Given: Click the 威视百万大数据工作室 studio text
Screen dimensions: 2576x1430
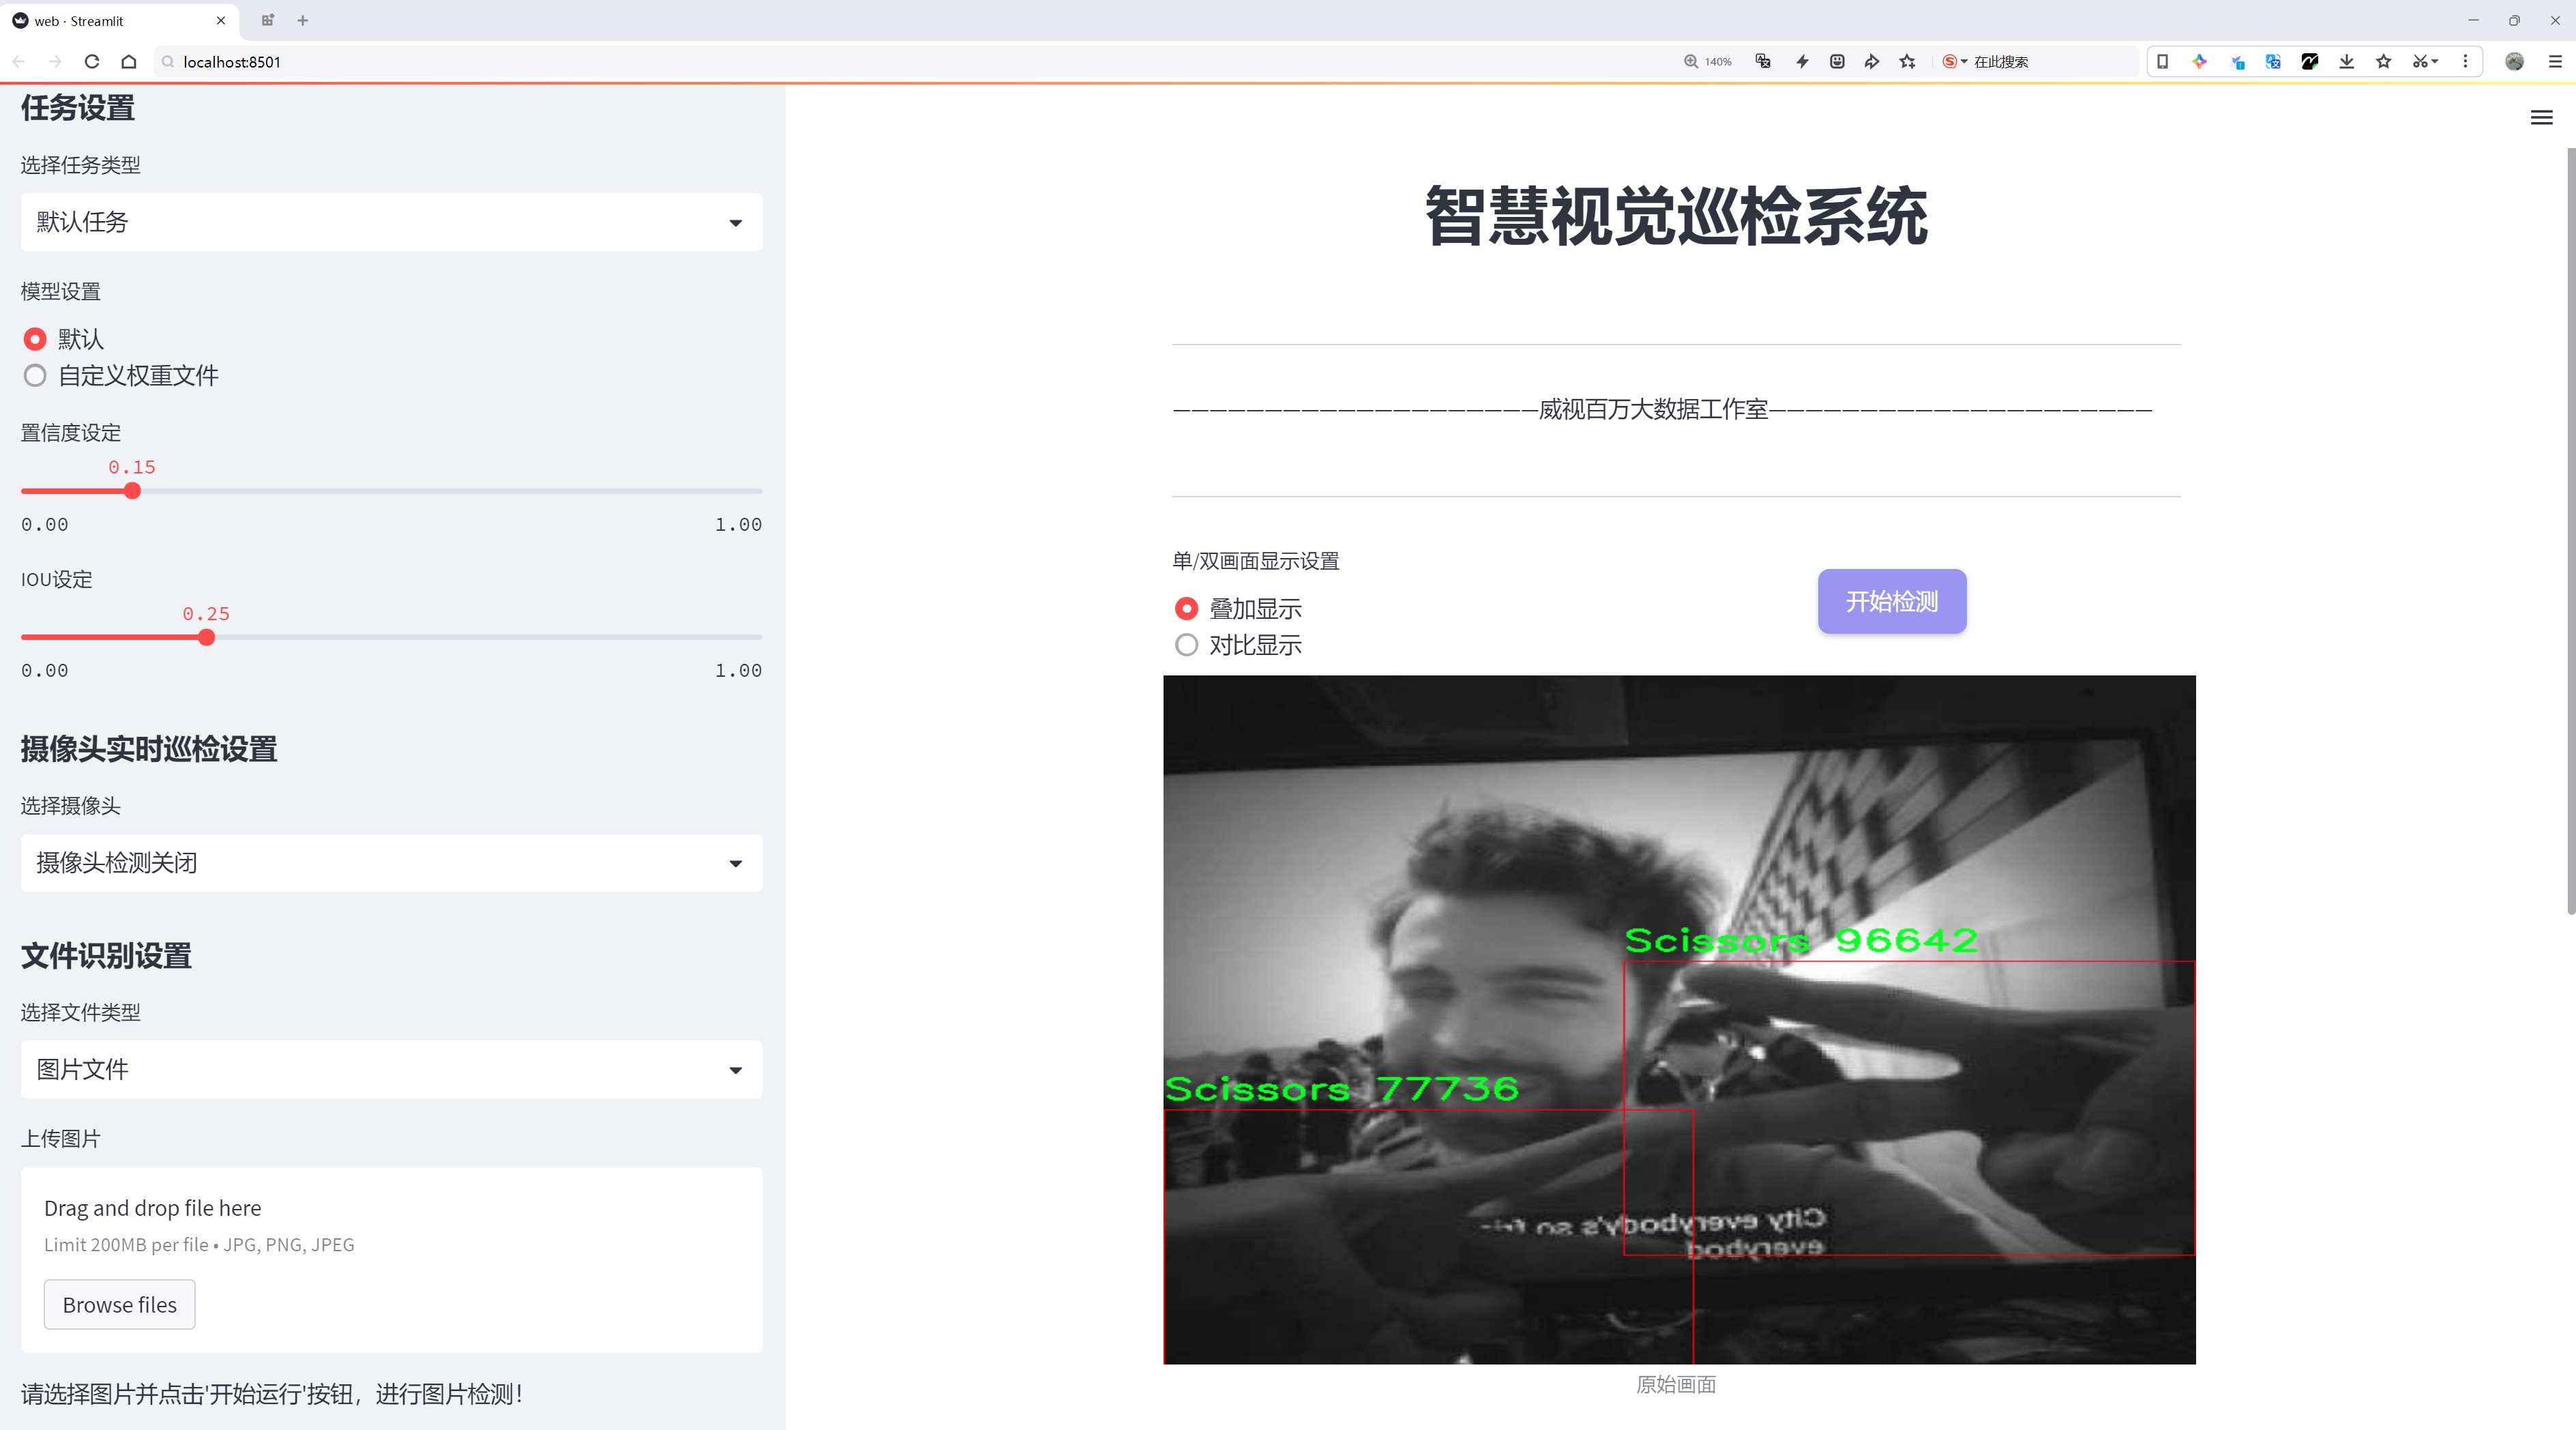Looking at the screenshot, I should 1654,409.
